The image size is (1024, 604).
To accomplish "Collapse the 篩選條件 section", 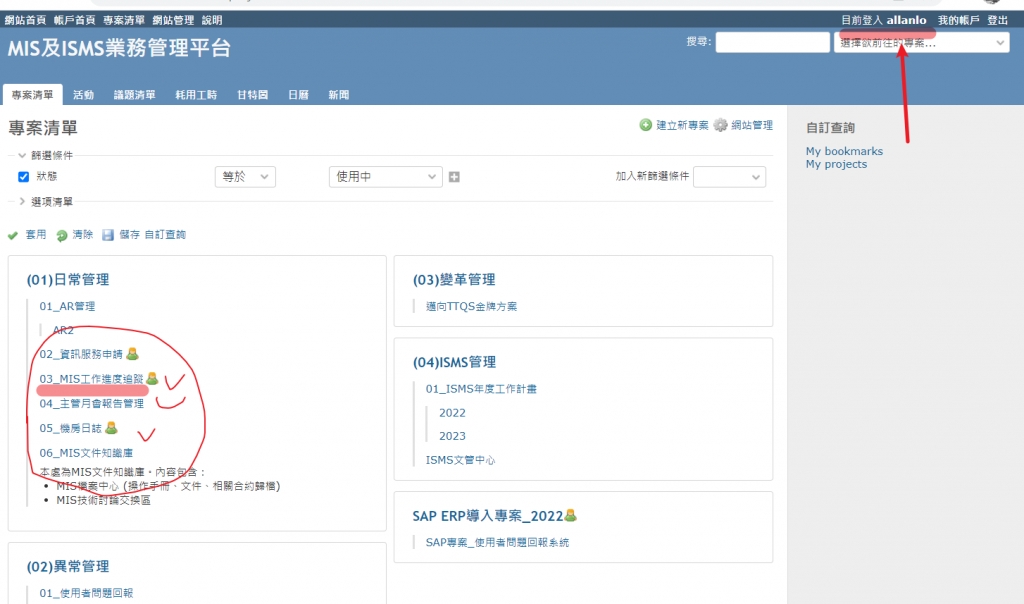I will [22, 155].
